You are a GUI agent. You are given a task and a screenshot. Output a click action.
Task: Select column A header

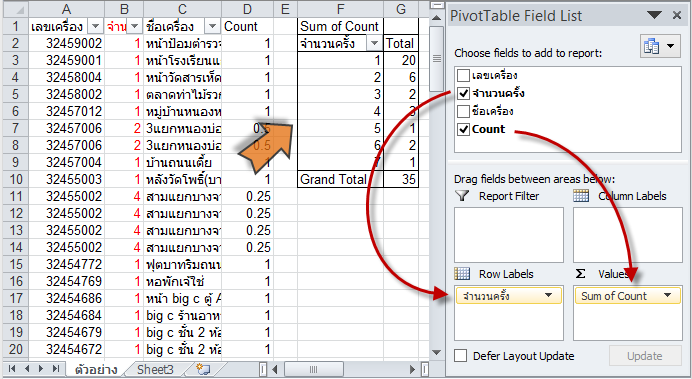pyautogui.click(x=66, y=9)
